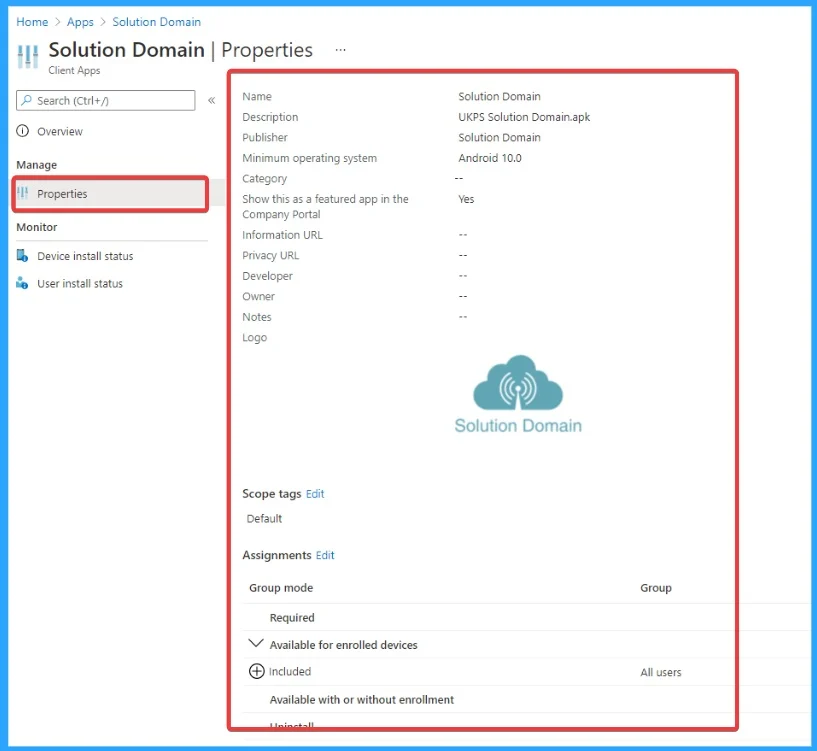
Task: Click the Privacy URL label
Action: [270, 255]
